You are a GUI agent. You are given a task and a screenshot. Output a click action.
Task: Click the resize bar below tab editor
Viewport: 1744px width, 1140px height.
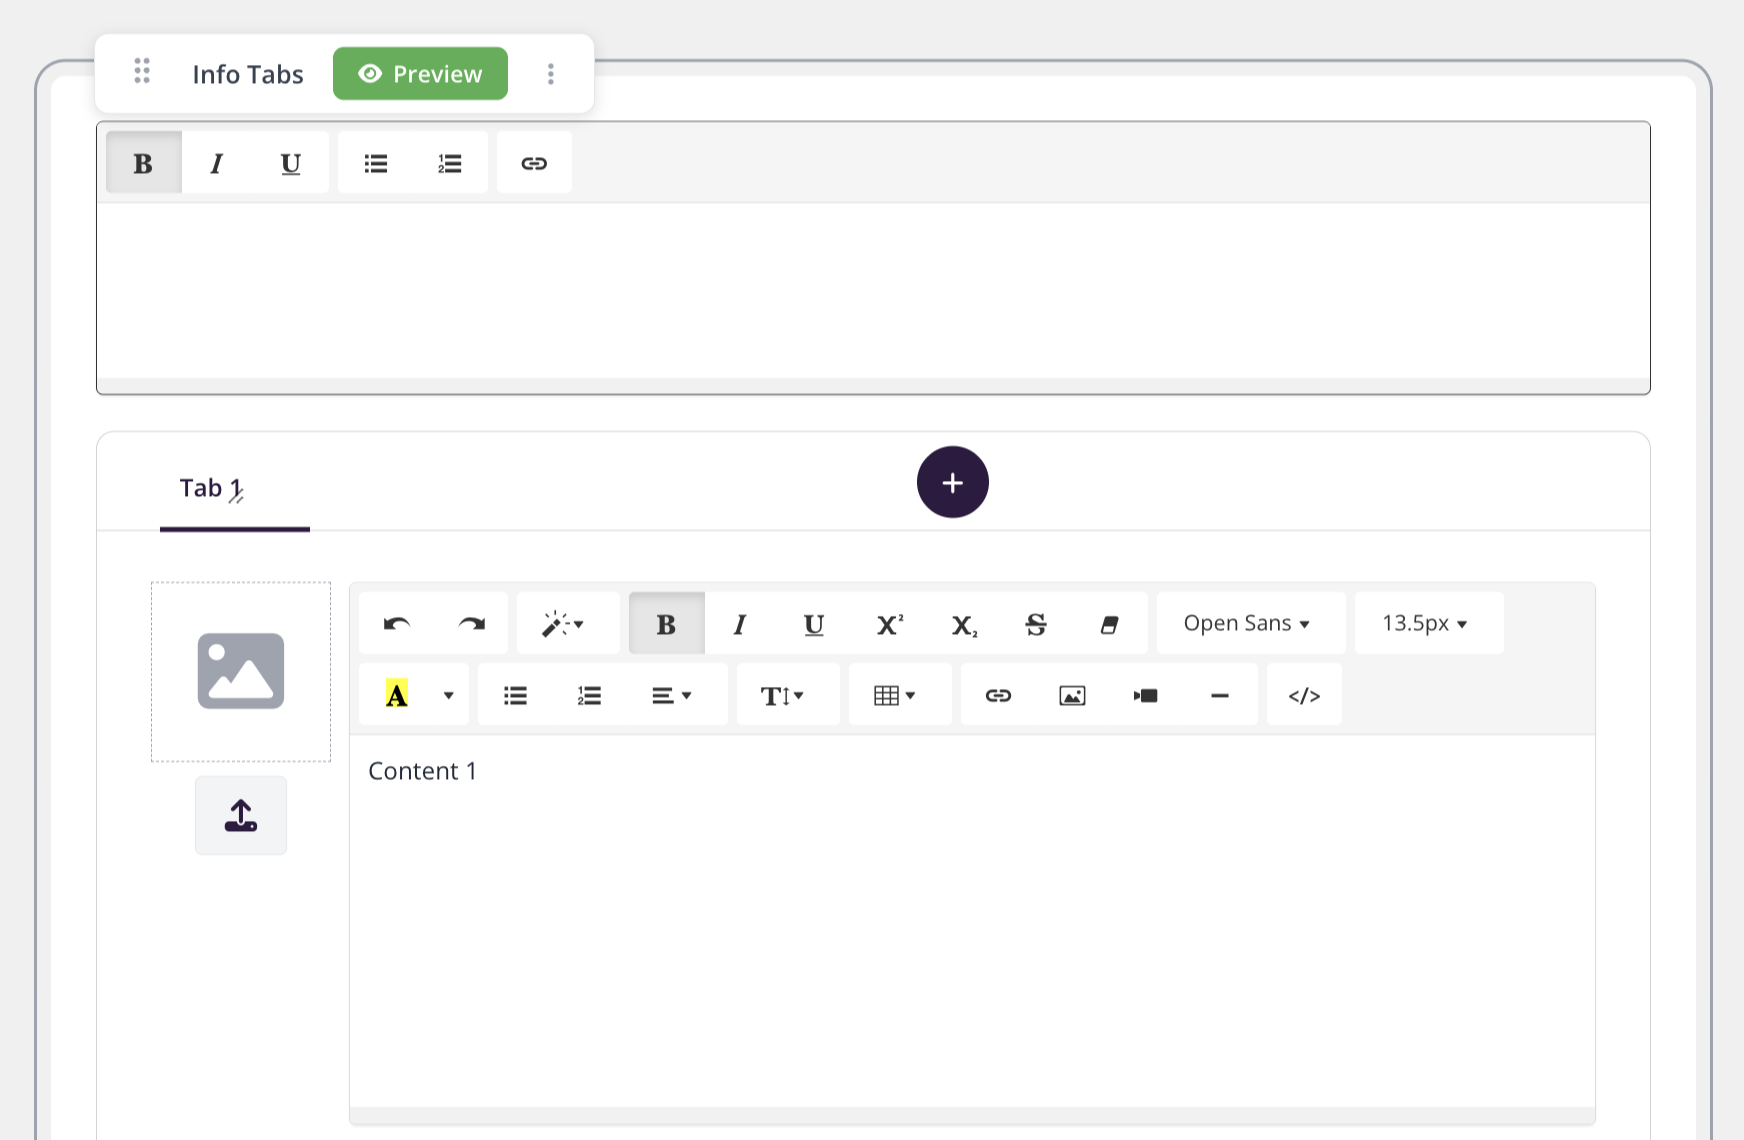point(972,1115)
